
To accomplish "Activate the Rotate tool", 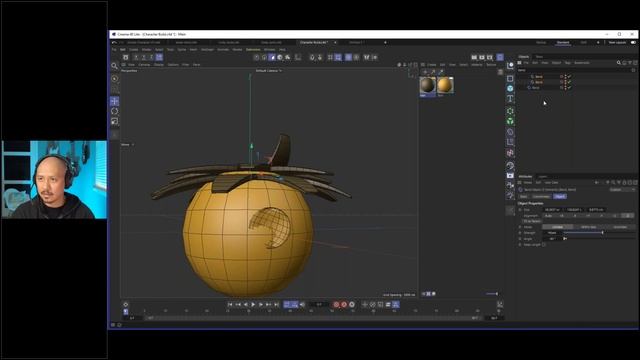I will [115, 111].
